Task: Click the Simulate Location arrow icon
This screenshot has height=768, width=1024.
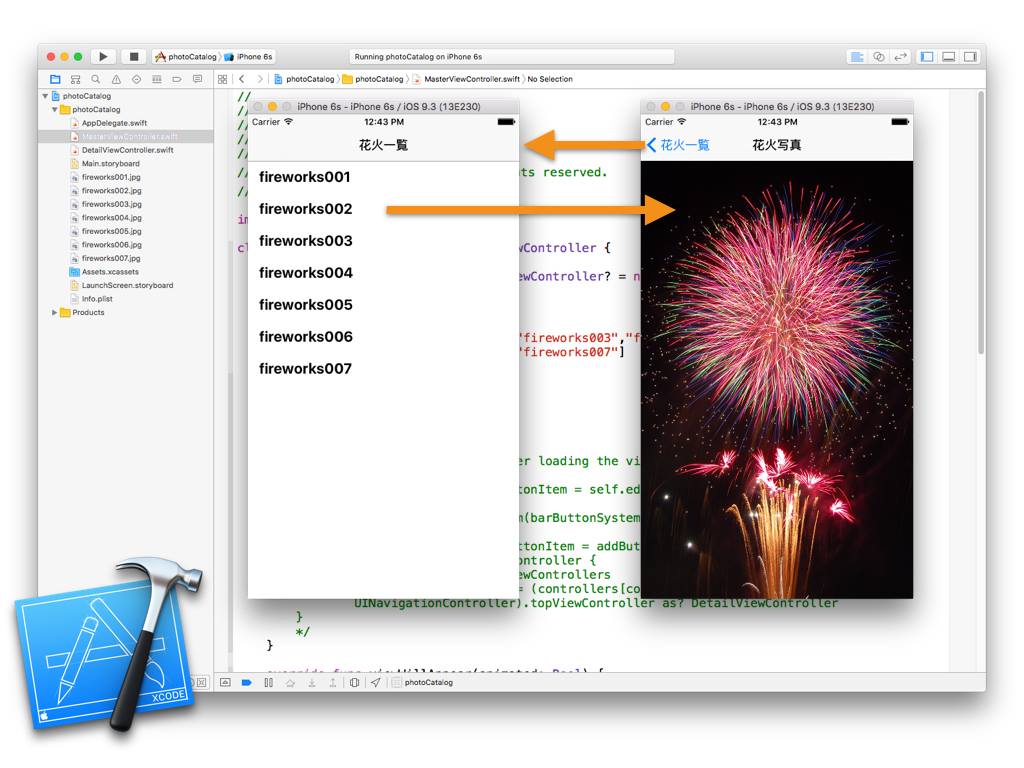Action: tap(376, 682)
